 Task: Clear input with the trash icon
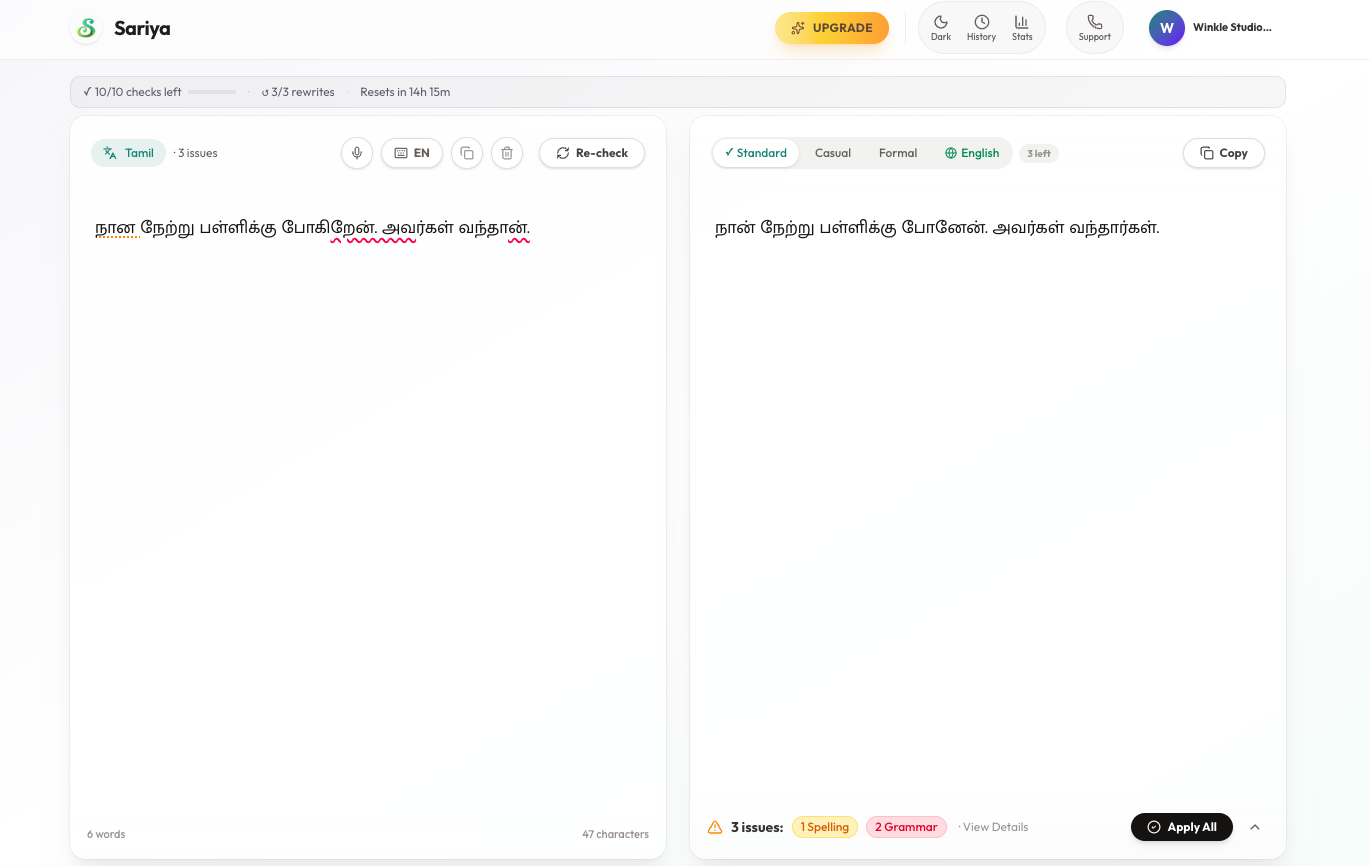pyautogui.click(x=507, y=153)
